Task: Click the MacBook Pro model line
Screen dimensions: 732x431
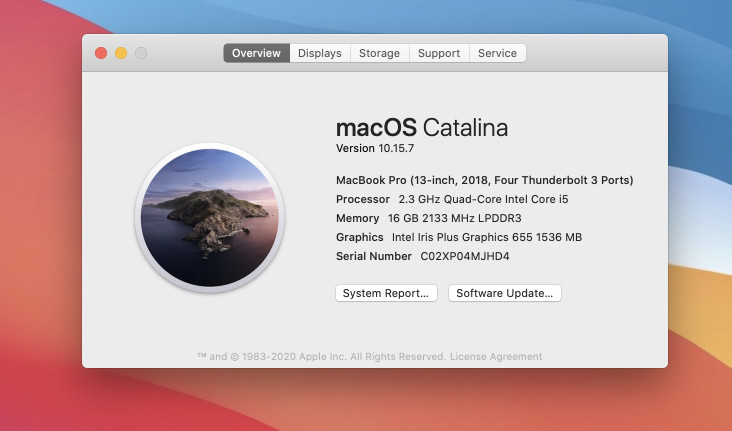Action: pos(485,180)
